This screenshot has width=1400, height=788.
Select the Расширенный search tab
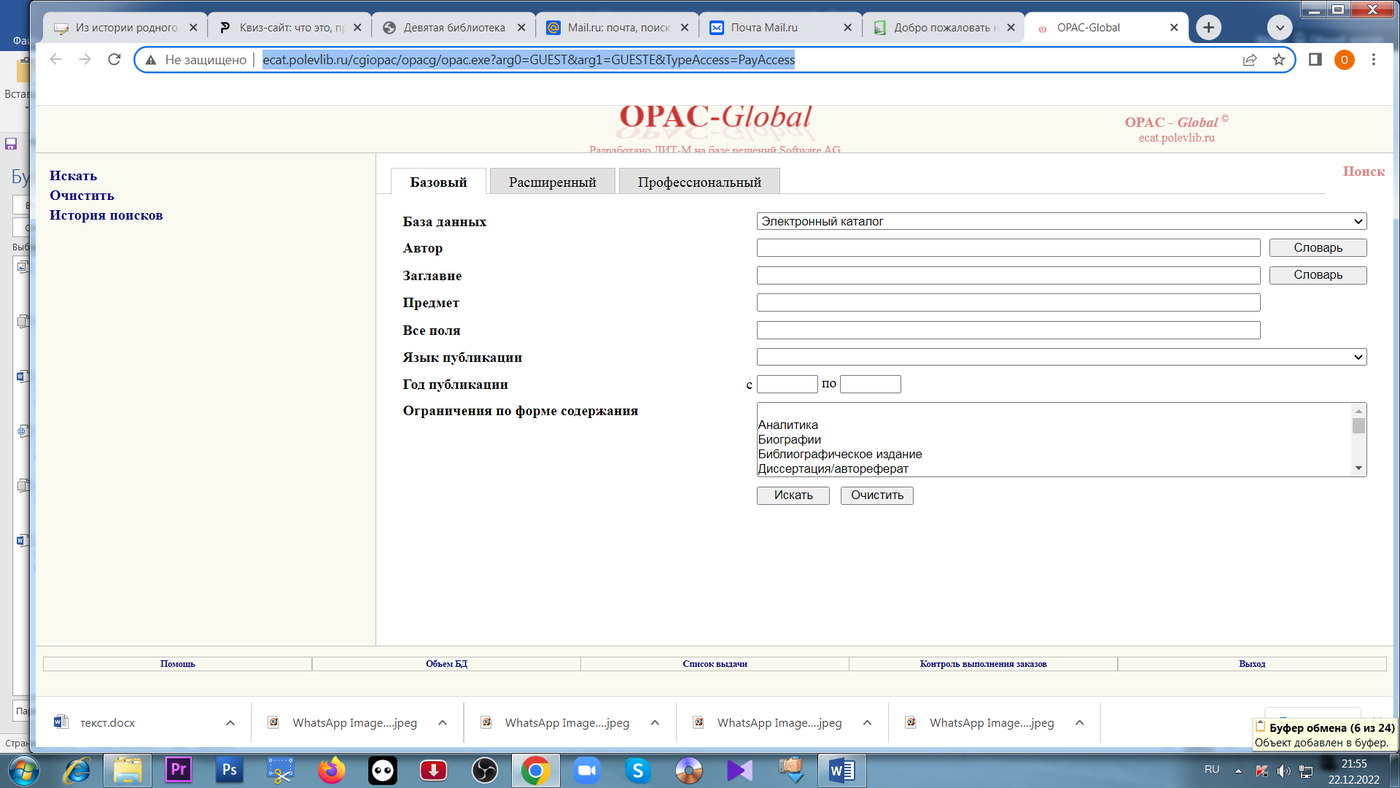[x=552, y=182]
